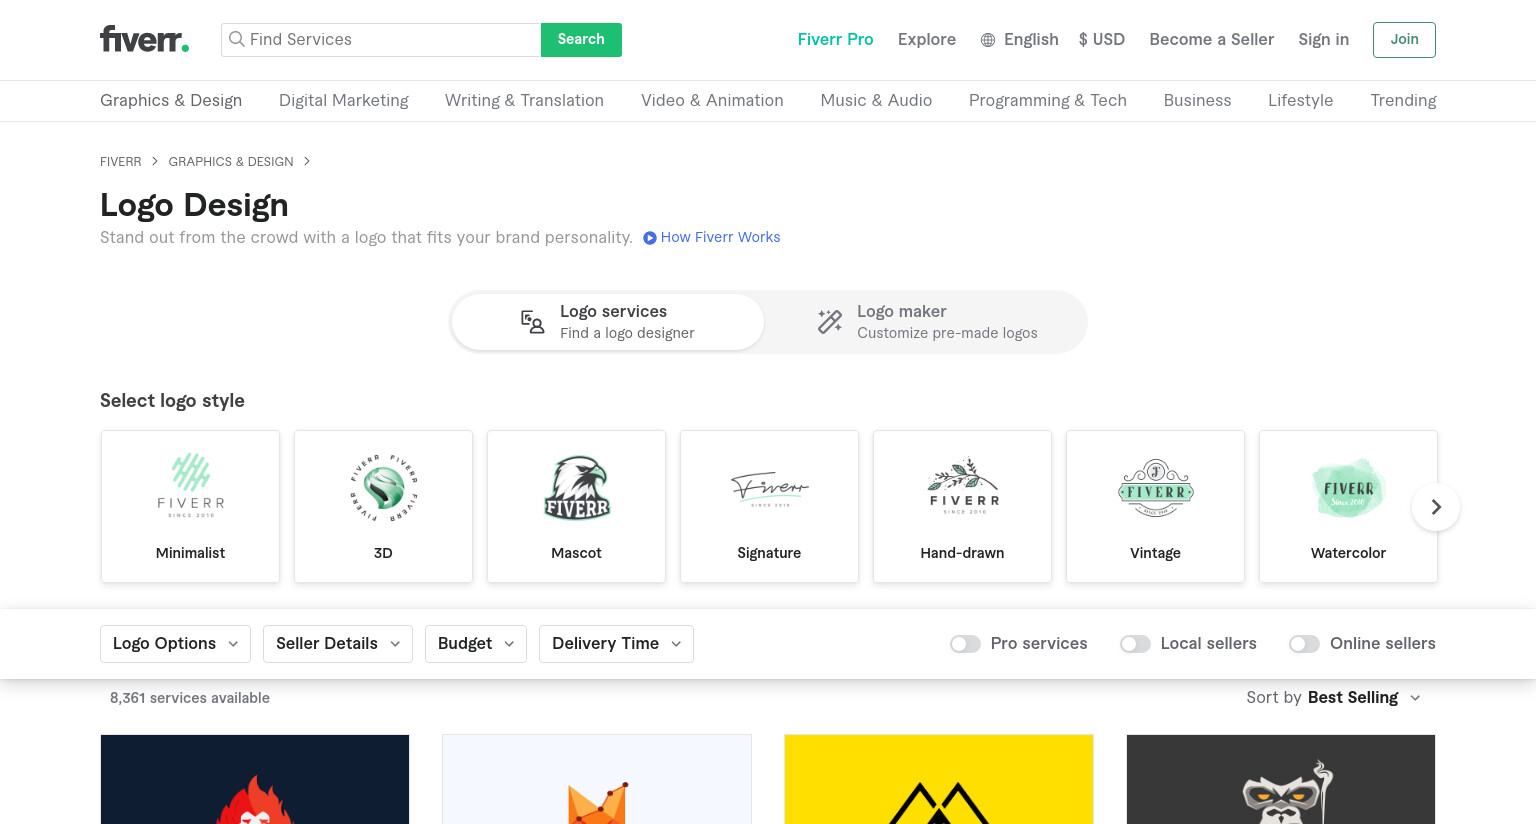Click the Join button
The image size is (1536, 824).
1404,40
